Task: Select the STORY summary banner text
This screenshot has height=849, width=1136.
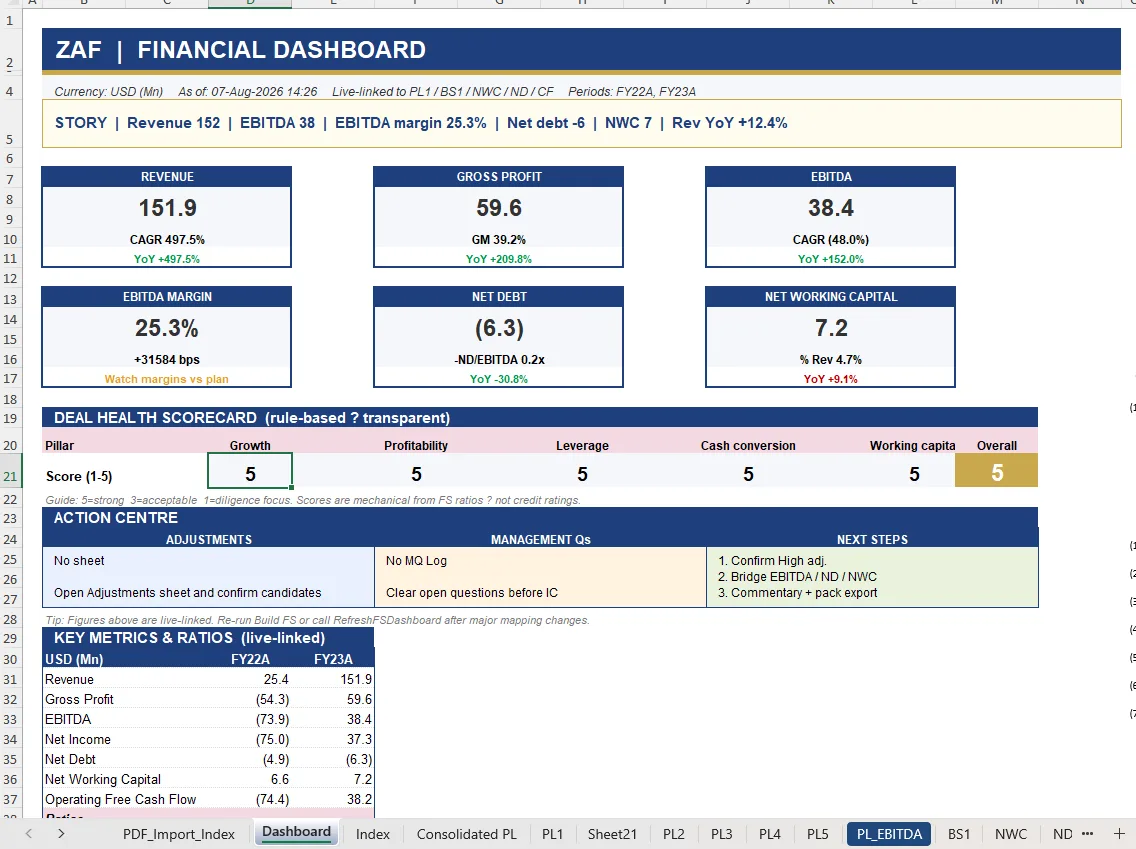Action: coord(421,122)
